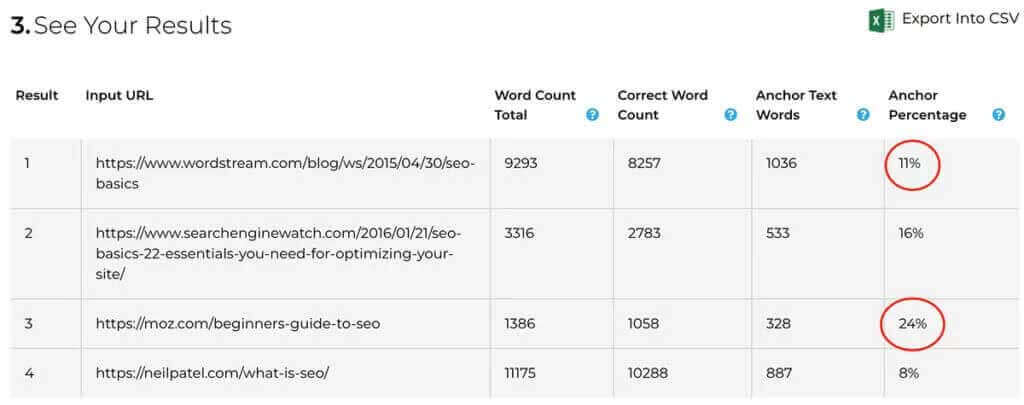Click the Export Into CSV link
Viewport: 1024px width, 405px height.
point(960,19)
